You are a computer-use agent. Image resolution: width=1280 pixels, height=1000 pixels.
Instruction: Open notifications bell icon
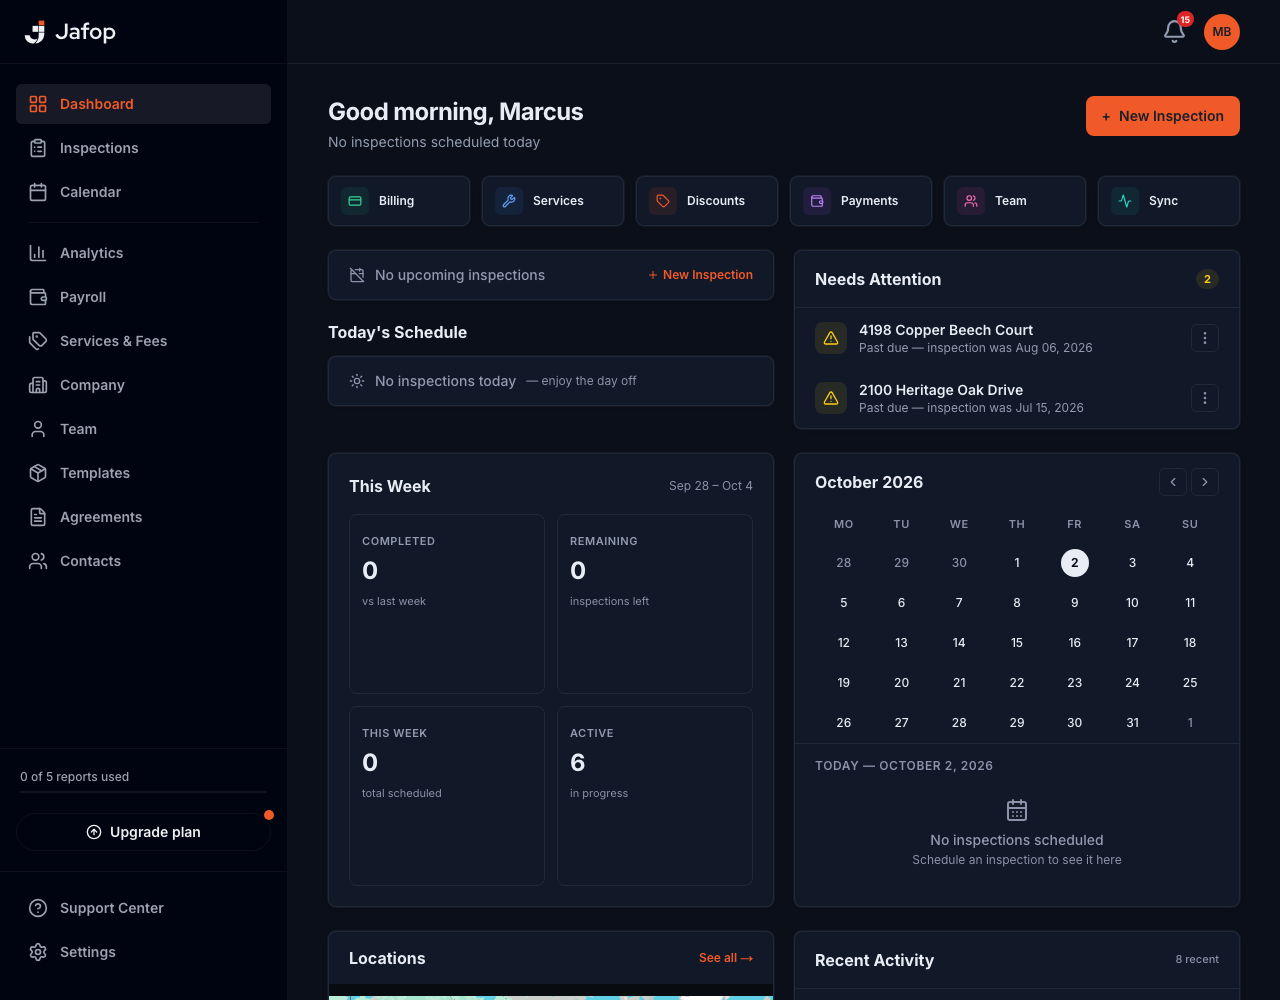(1175, 32)
